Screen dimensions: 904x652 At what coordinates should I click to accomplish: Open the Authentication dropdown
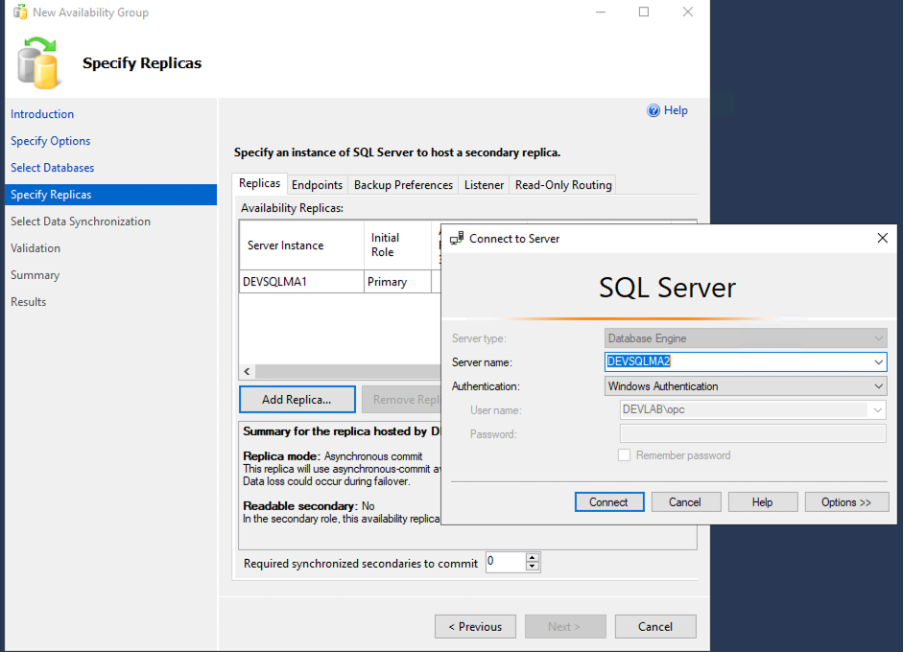[876, 386]
